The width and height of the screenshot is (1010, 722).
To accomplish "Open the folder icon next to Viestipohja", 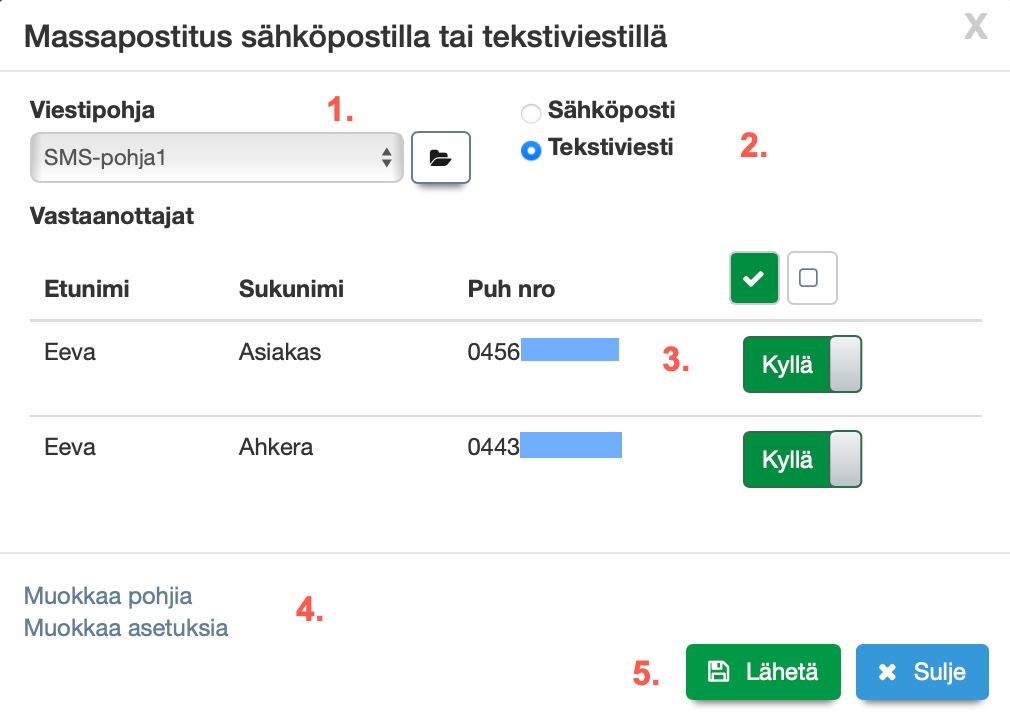I will point(440,158).
